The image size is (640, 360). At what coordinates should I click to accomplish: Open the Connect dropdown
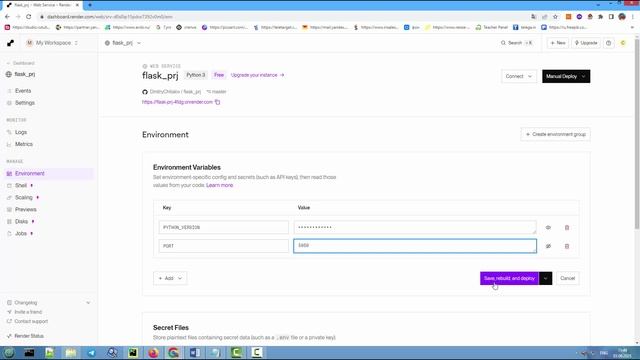coord(519,76)
